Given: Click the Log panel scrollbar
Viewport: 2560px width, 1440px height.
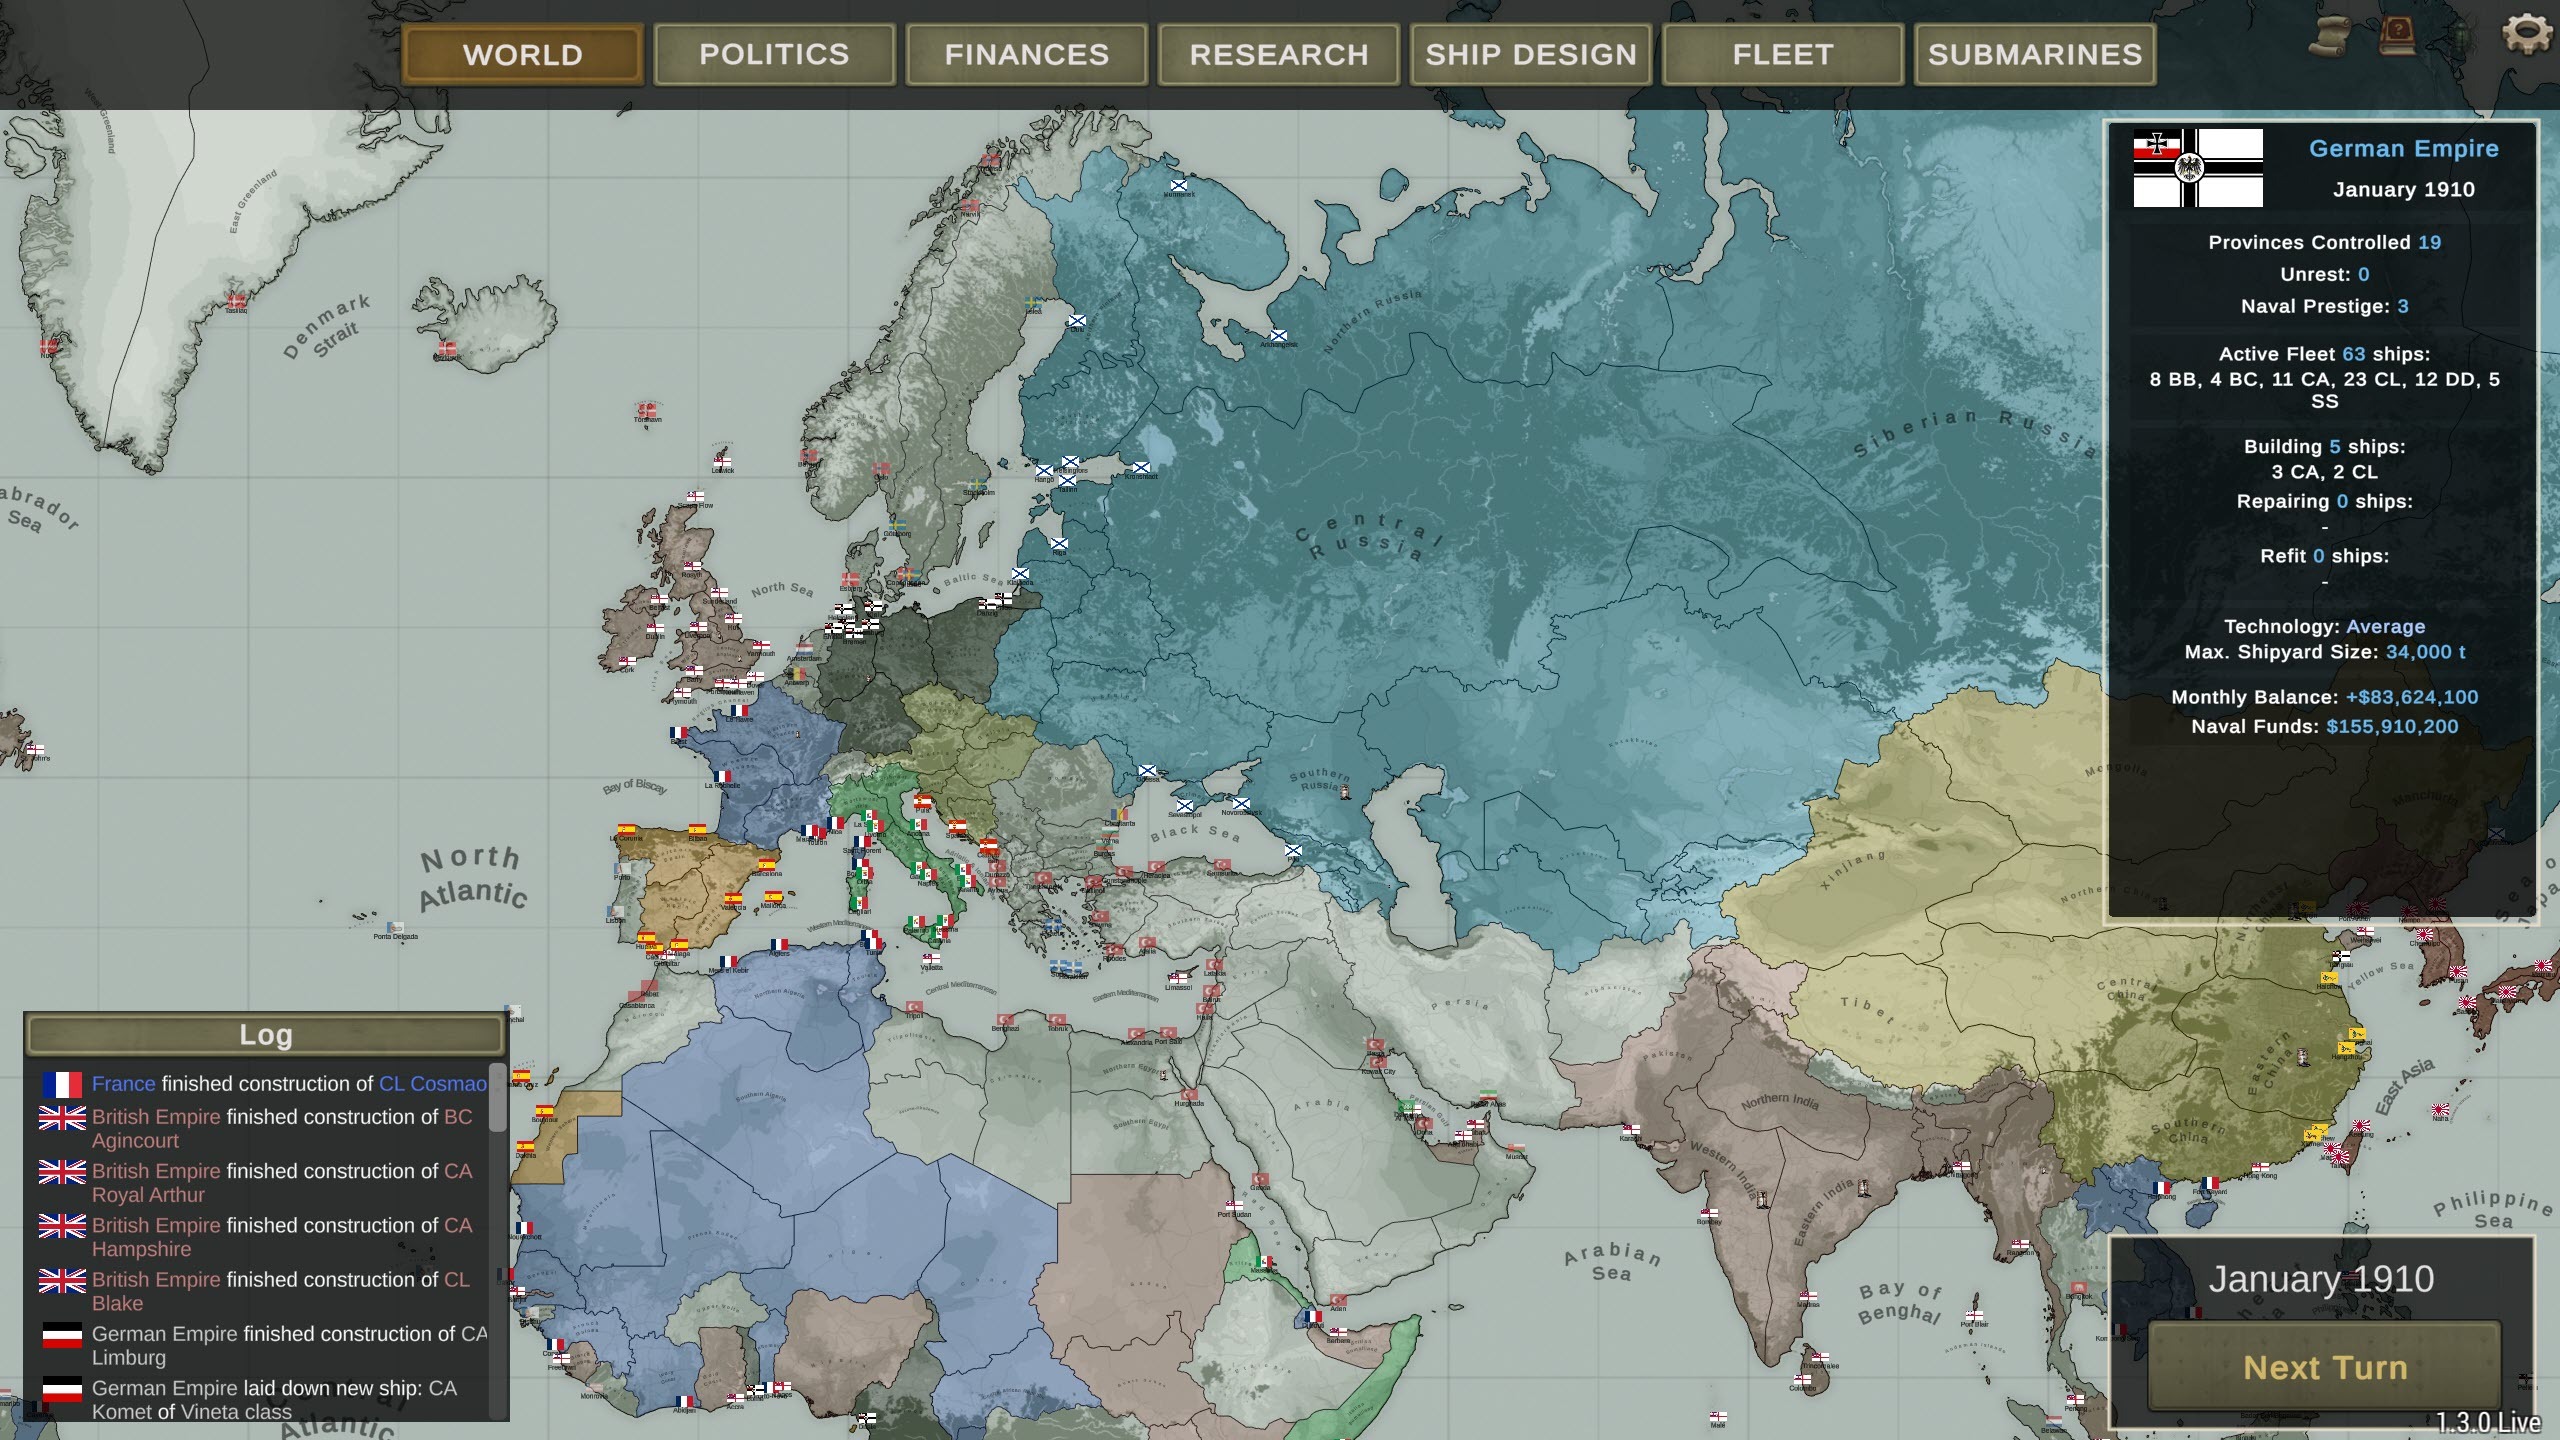Looking at the screenshot, I should click(x=497, y=1098).
